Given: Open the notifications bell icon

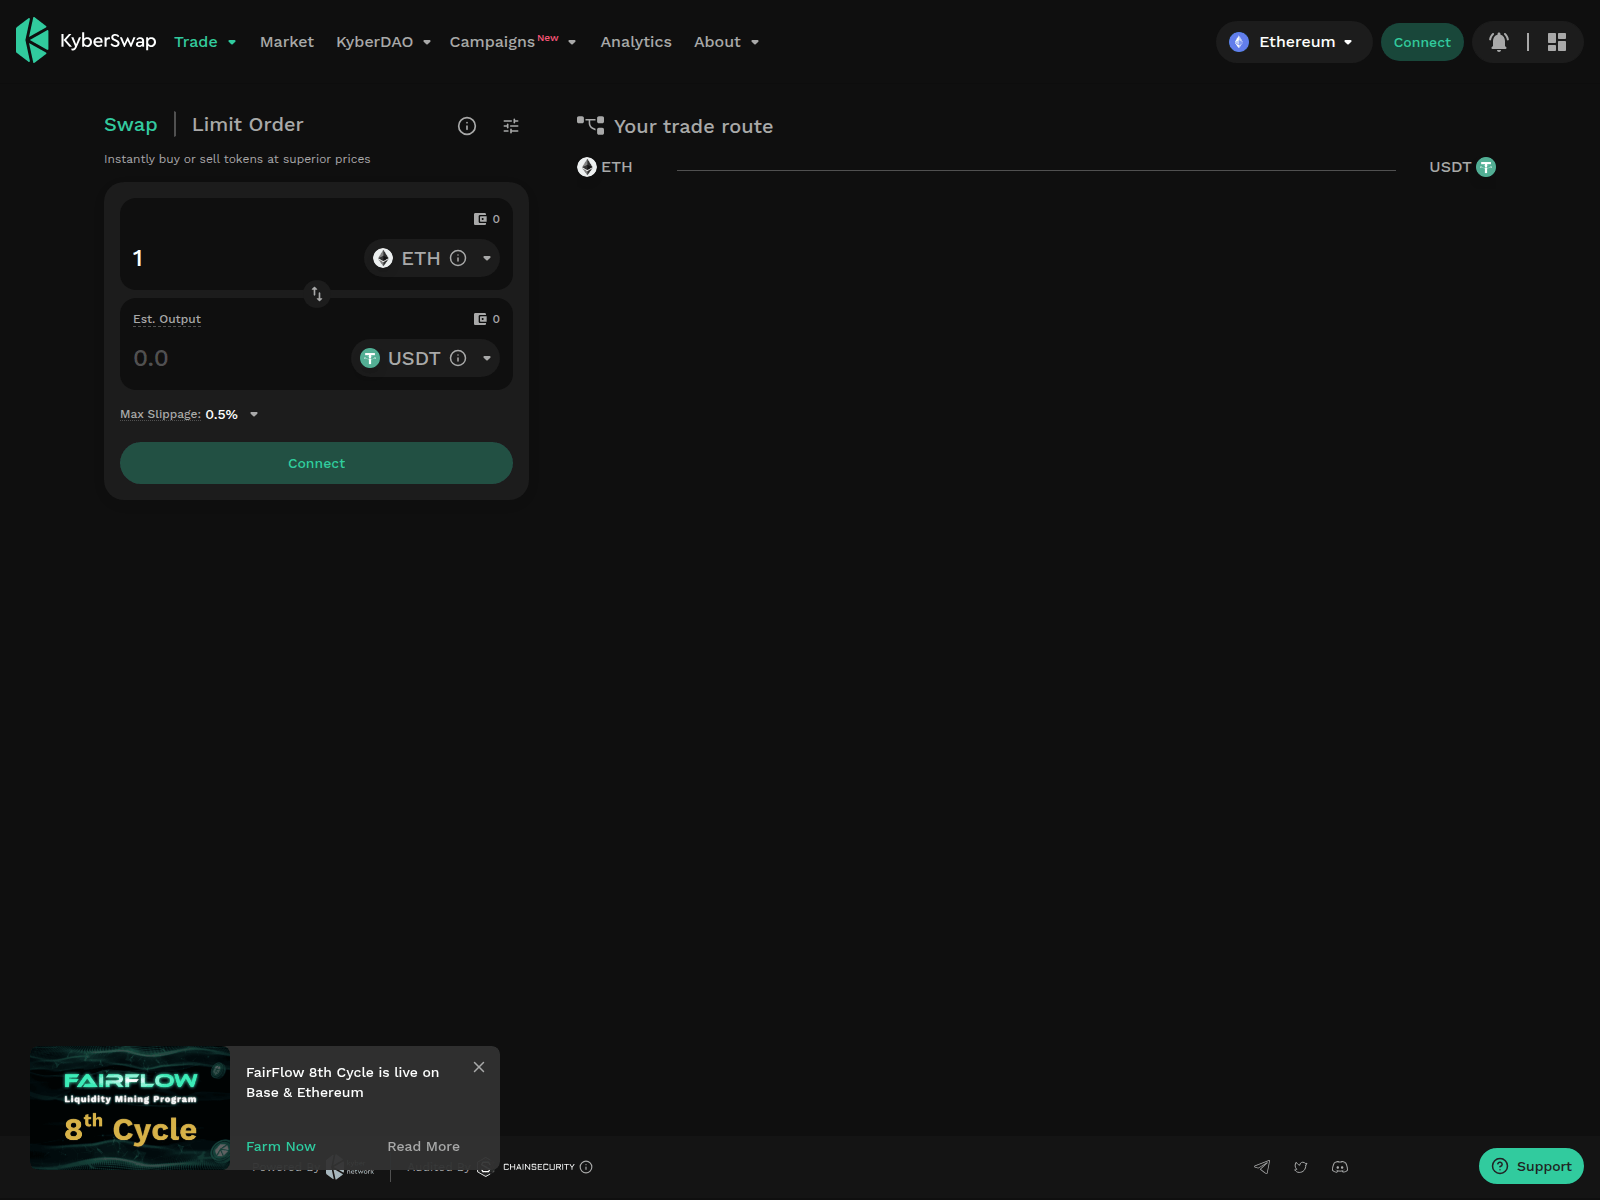Looking at the screenshot, I should [x=1498, y=42].
